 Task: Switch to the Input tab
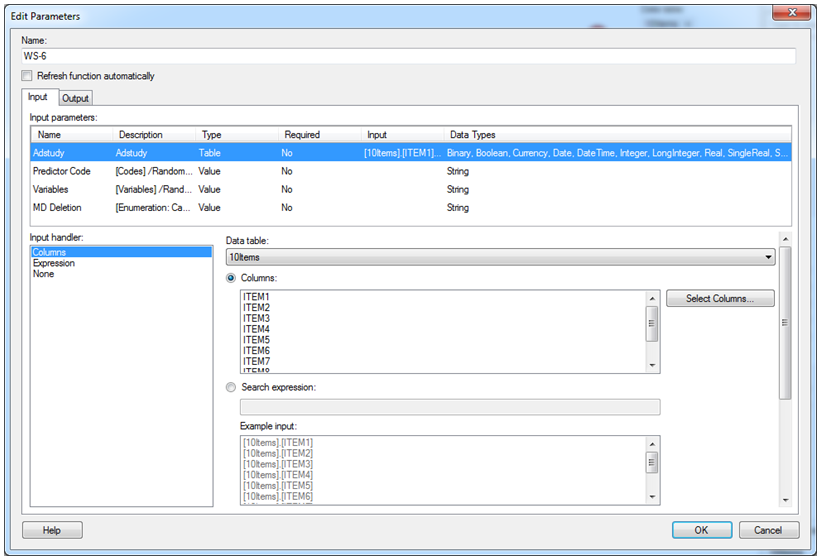(x=37, y=98)
